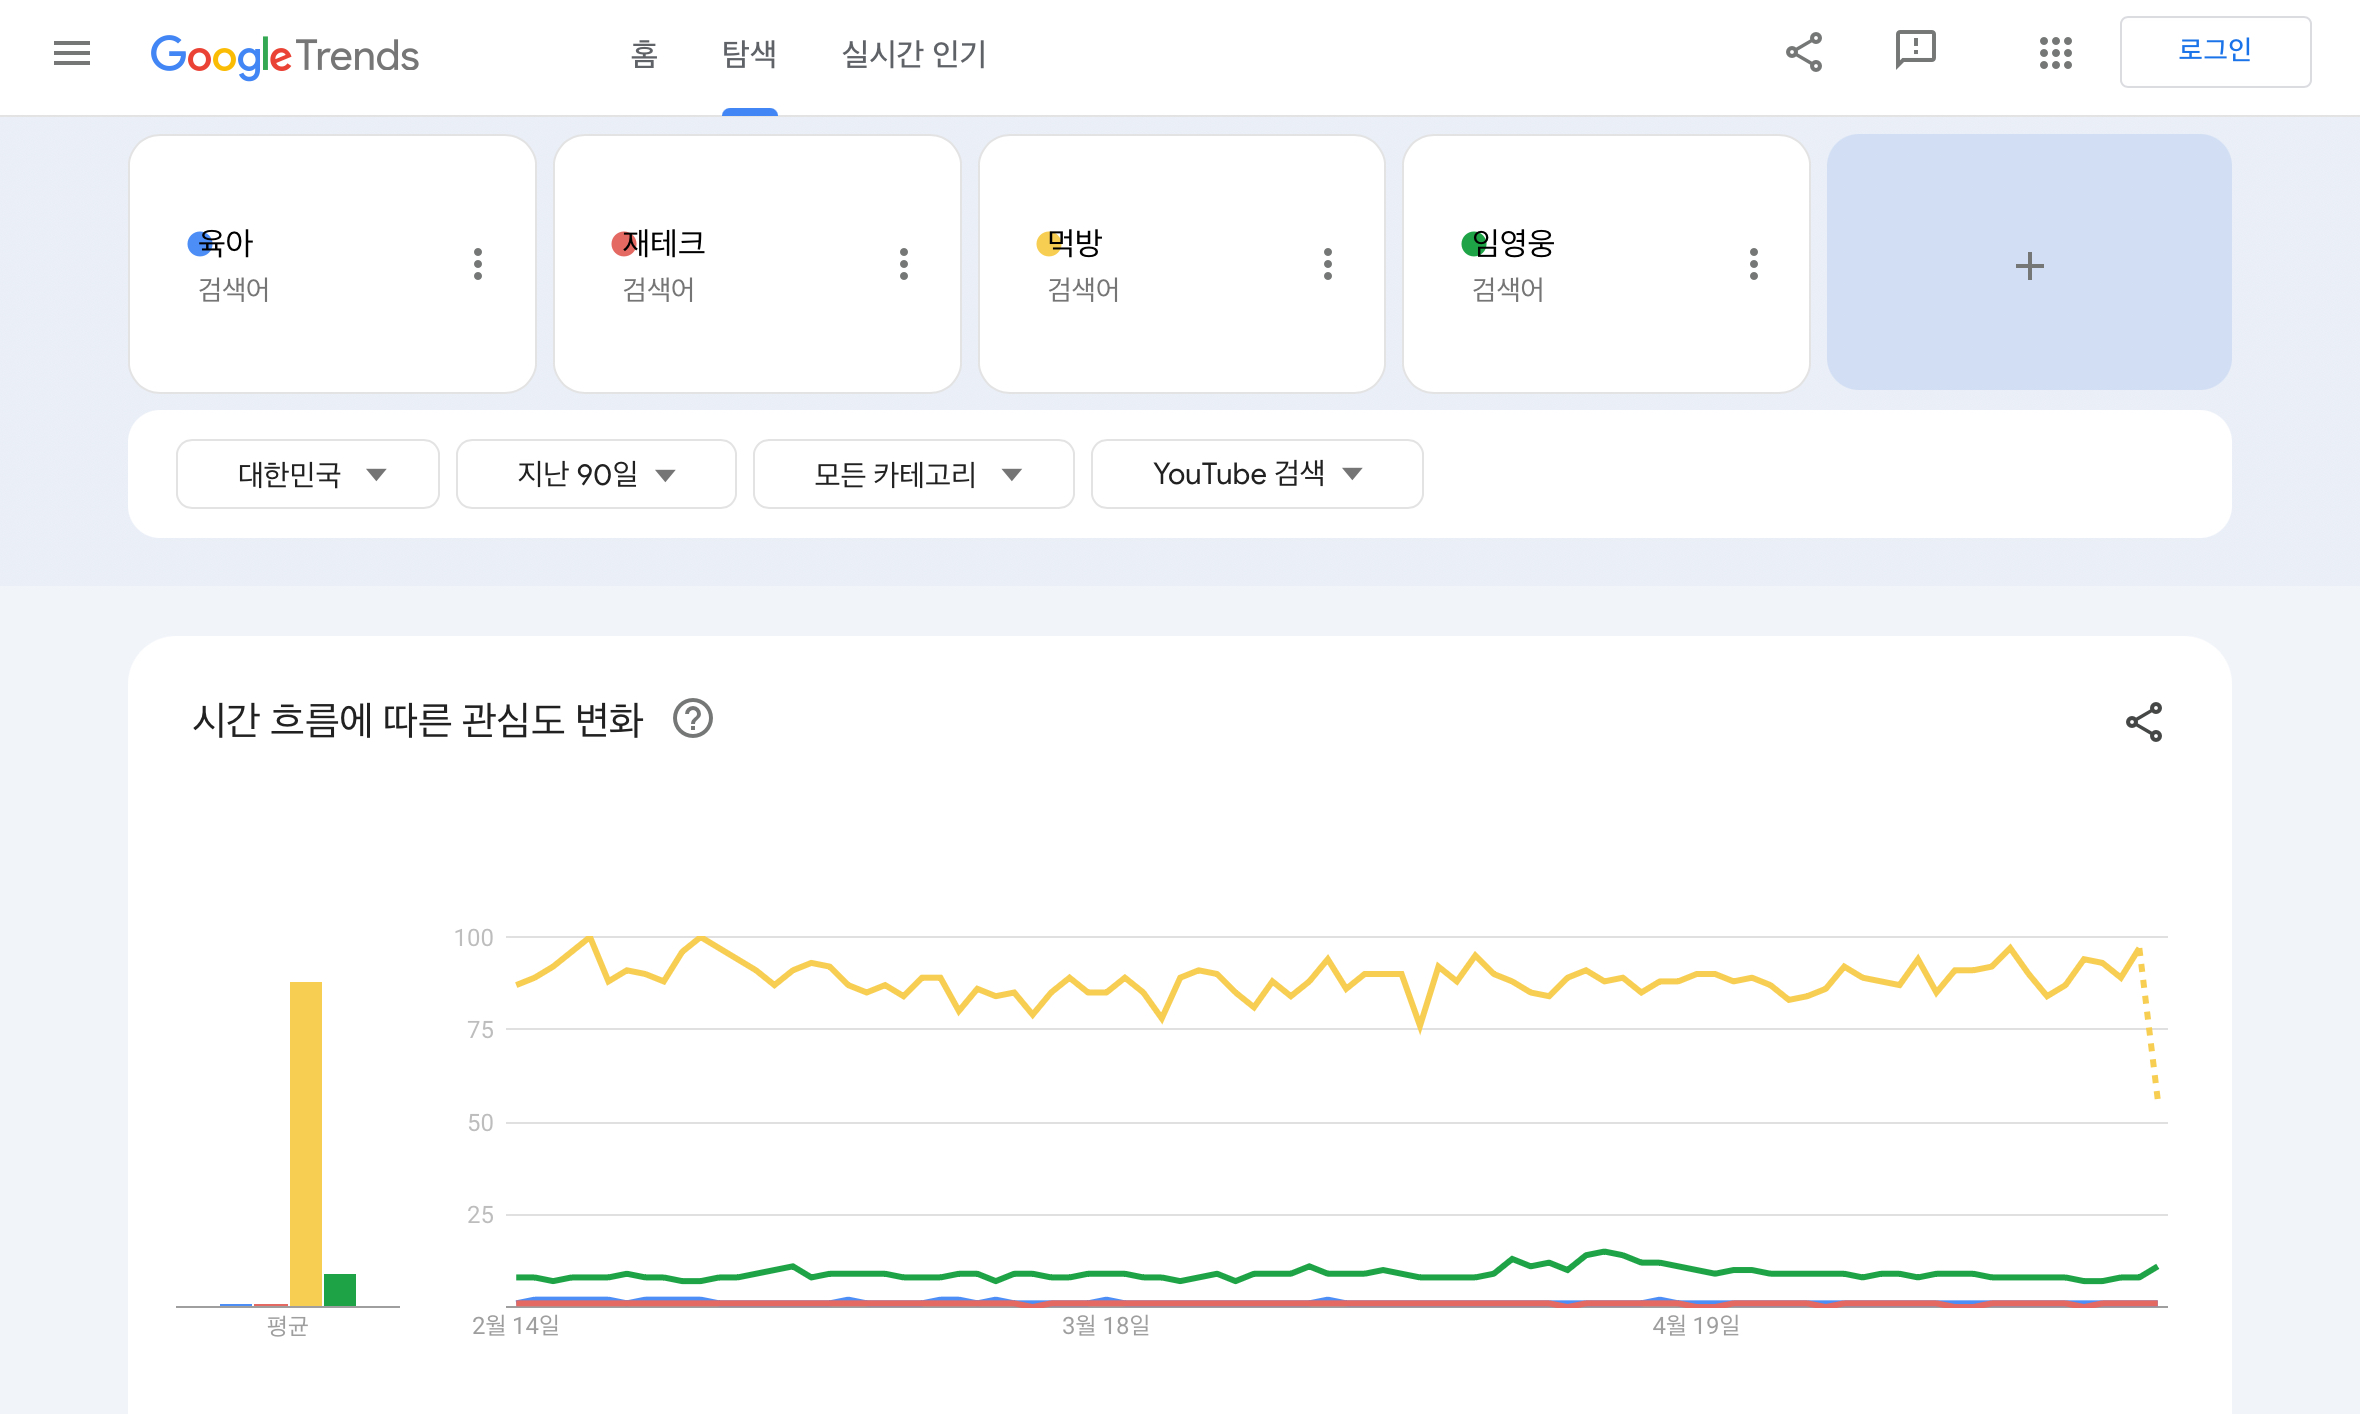2360x1414 pixels.
Task: Click the share icon in header
Action: [1804, 52]
